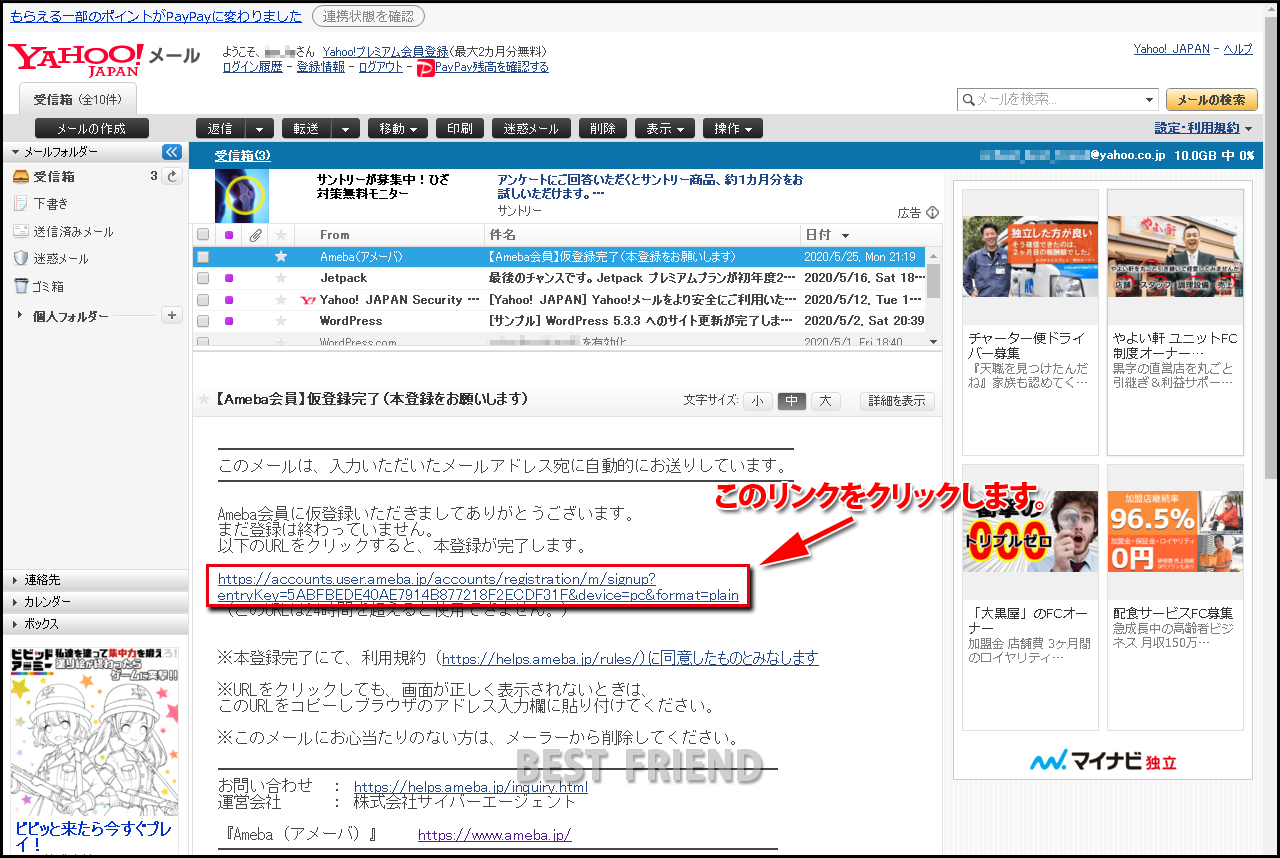1280x858 pixels.
Task: Open the search options dropdown arrow
Action: point(1150,100)
